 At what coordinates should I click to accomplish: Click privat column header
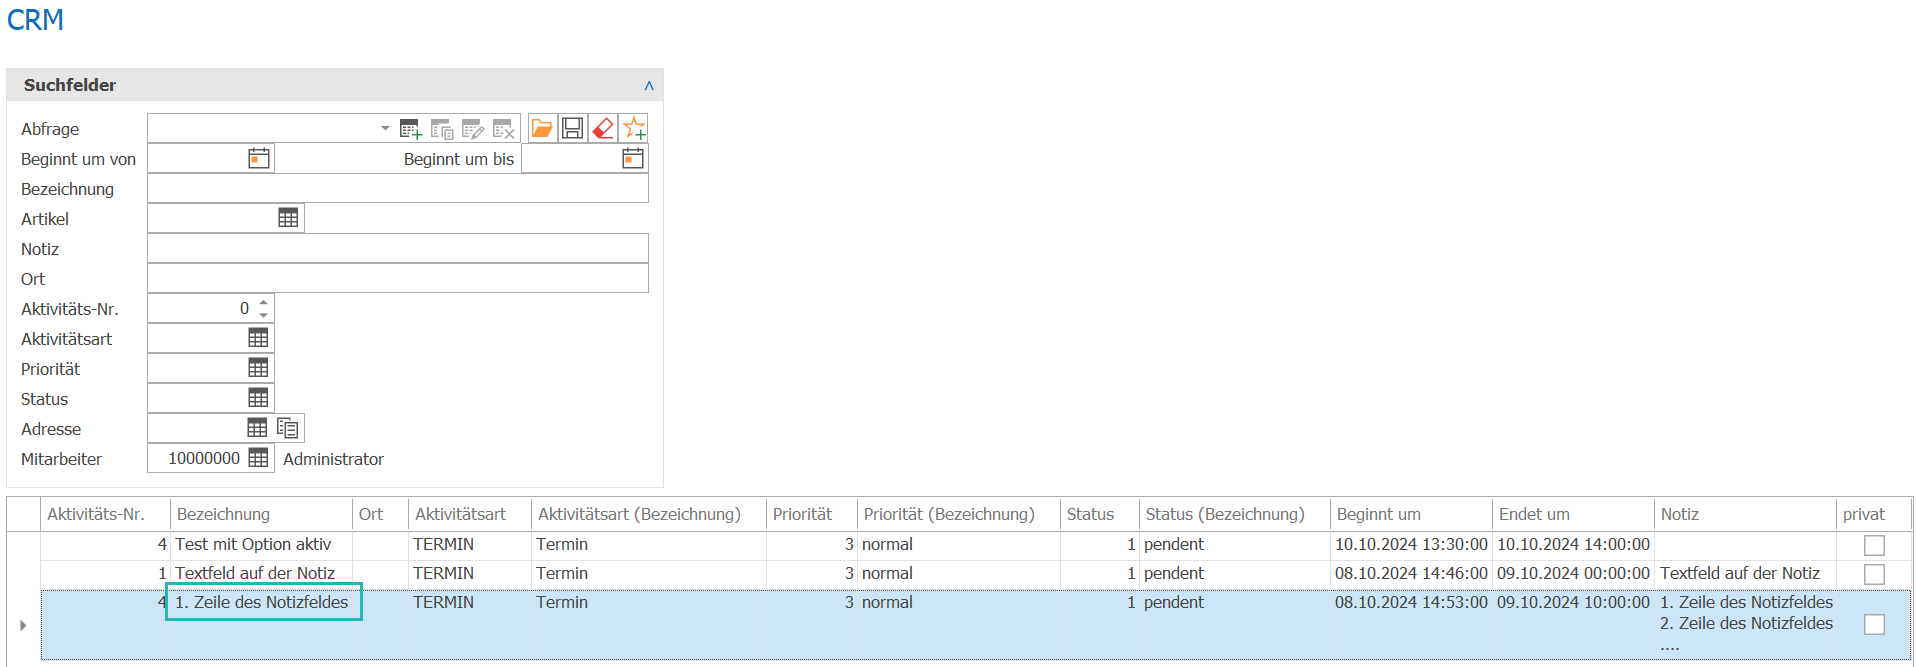pos(1873,514)
